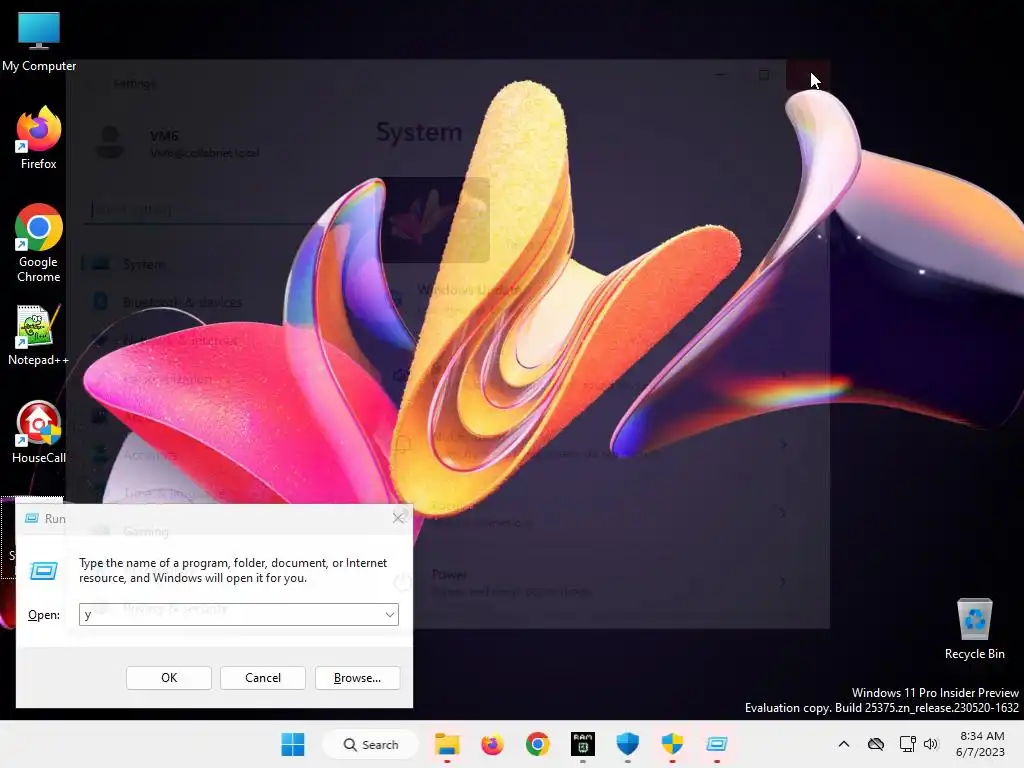Select the Firefox desktop shortcut
The image size is (1024, 768).
39,138
